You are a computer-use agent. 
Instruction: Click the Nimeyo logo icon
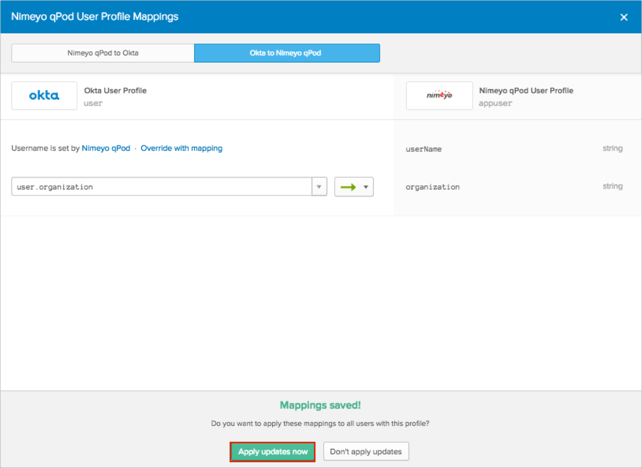[x=439, y=96]
